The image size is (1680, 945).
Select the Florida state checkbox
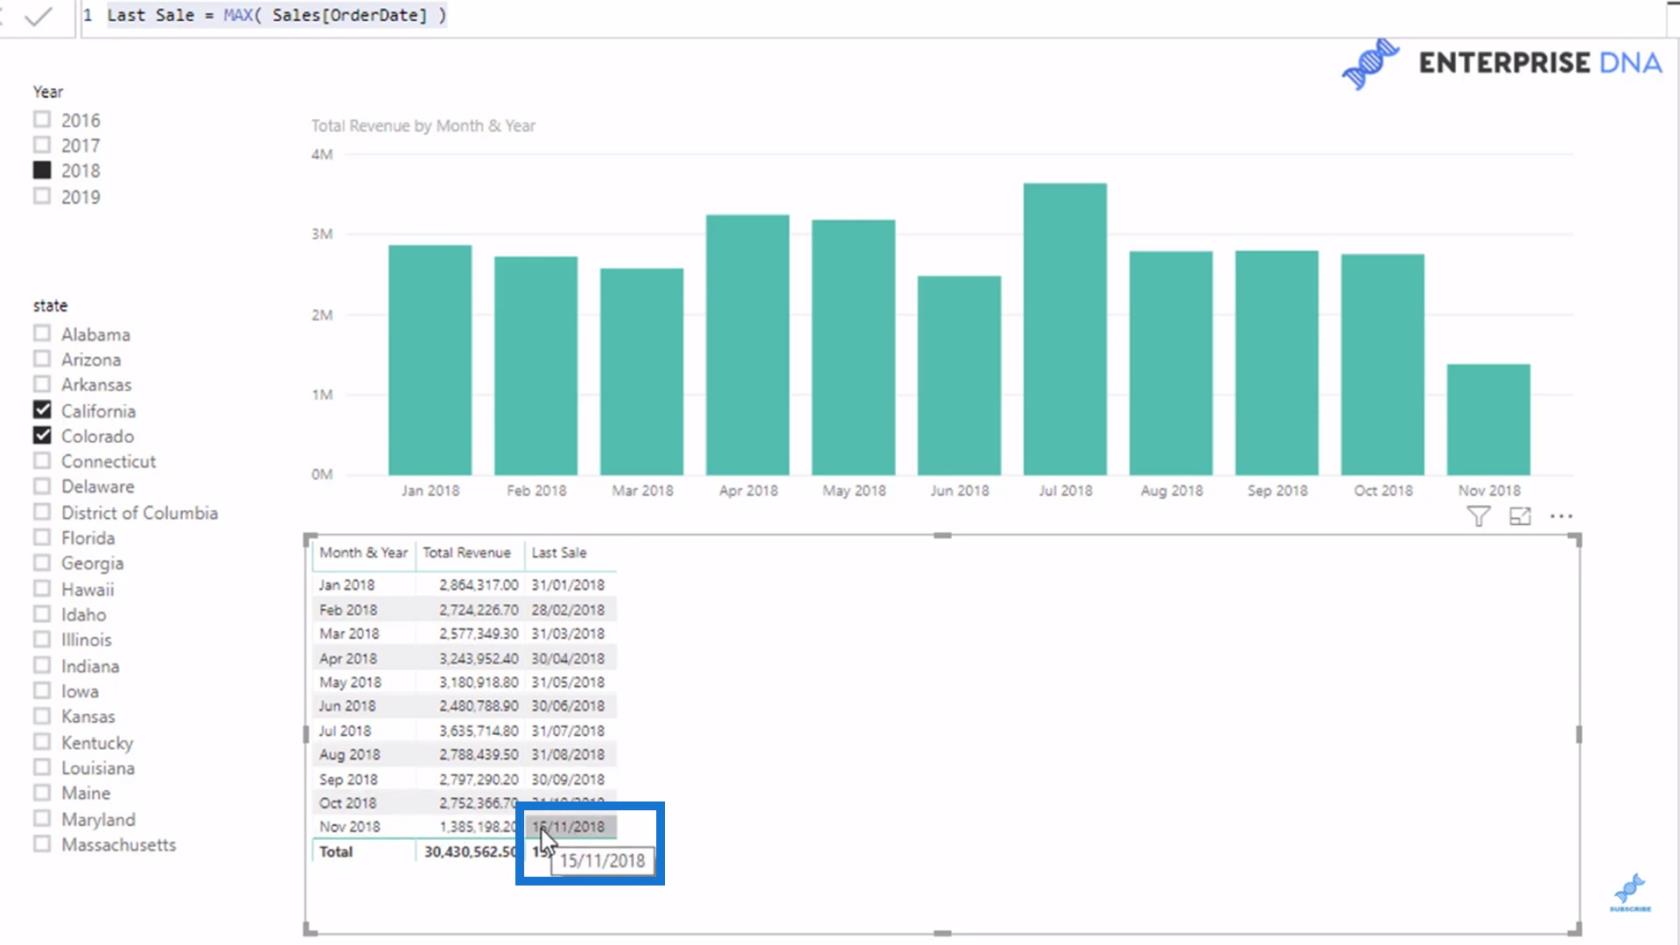coord(42,537)
